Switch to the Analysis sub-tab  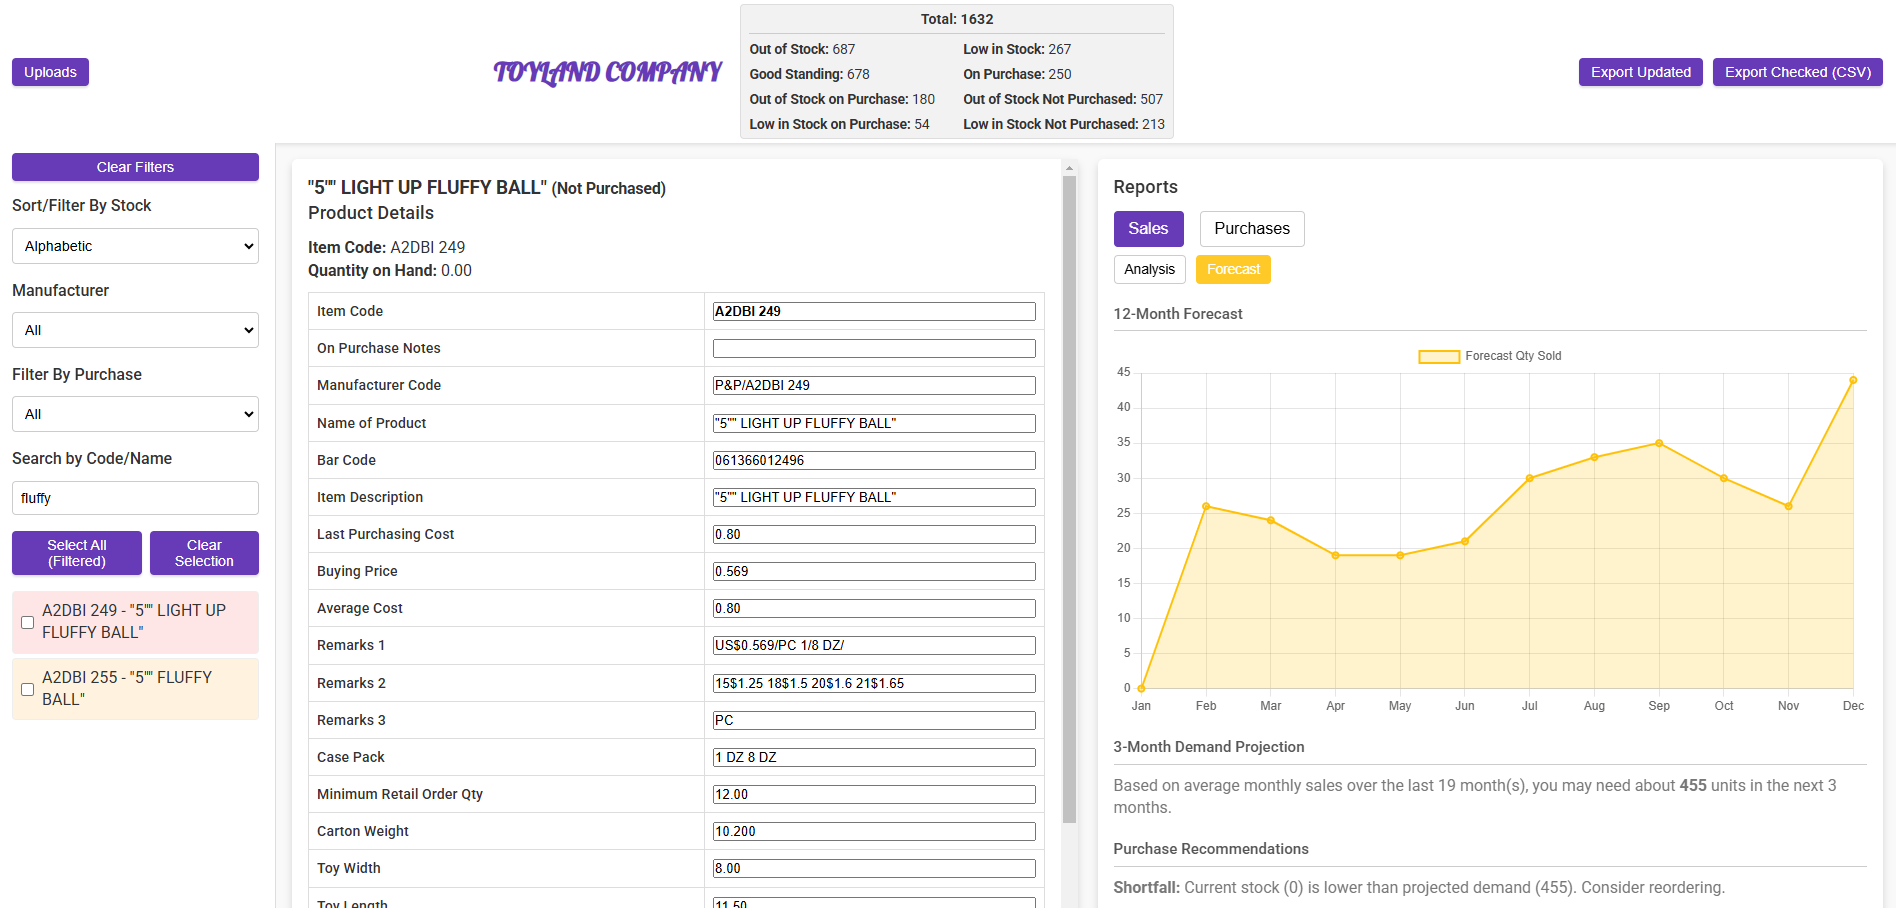[x=1149, y=270]
